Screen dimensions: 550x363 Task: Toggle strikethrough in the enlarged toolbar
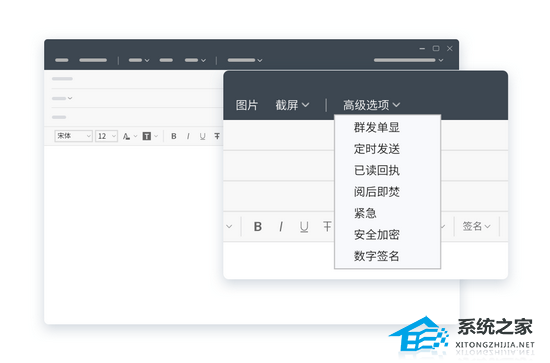[327, 227]
